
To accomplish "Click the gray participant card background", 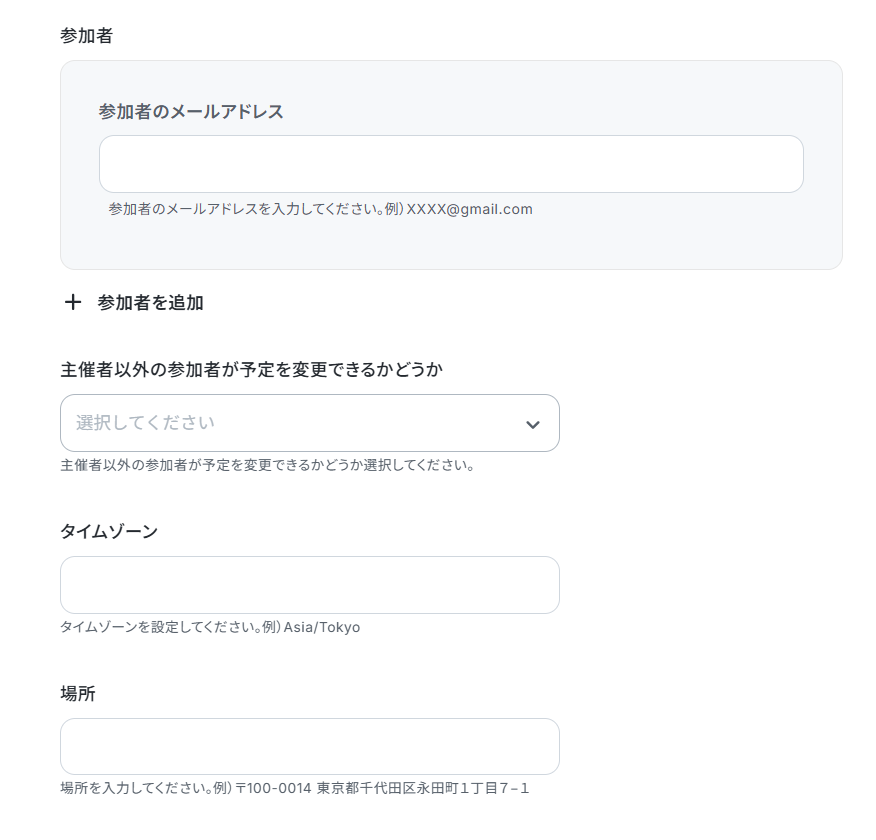I will 451,246.
